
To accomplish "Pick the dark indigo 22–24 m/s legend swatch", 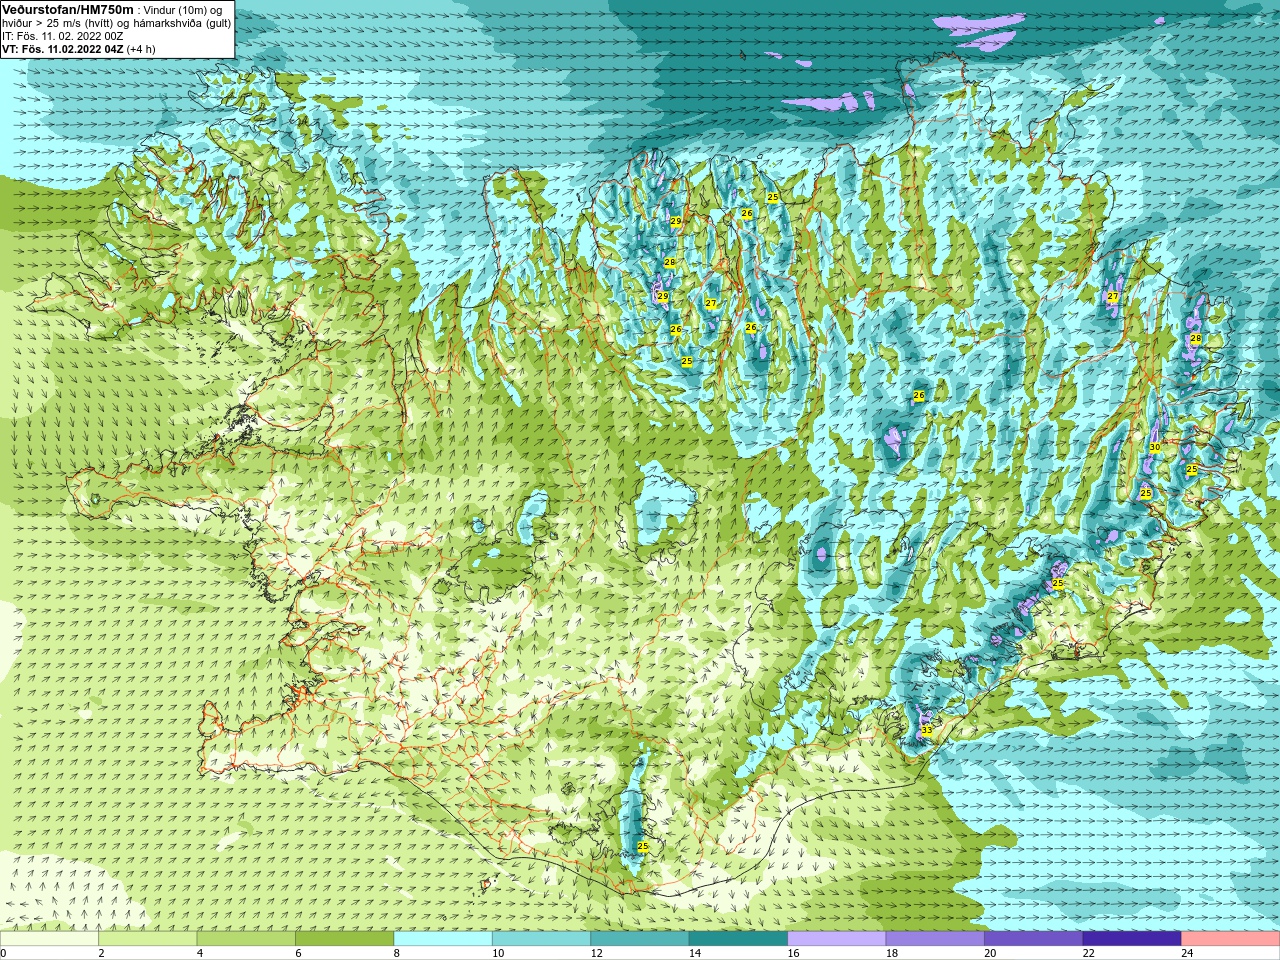I will point(1132,938).
